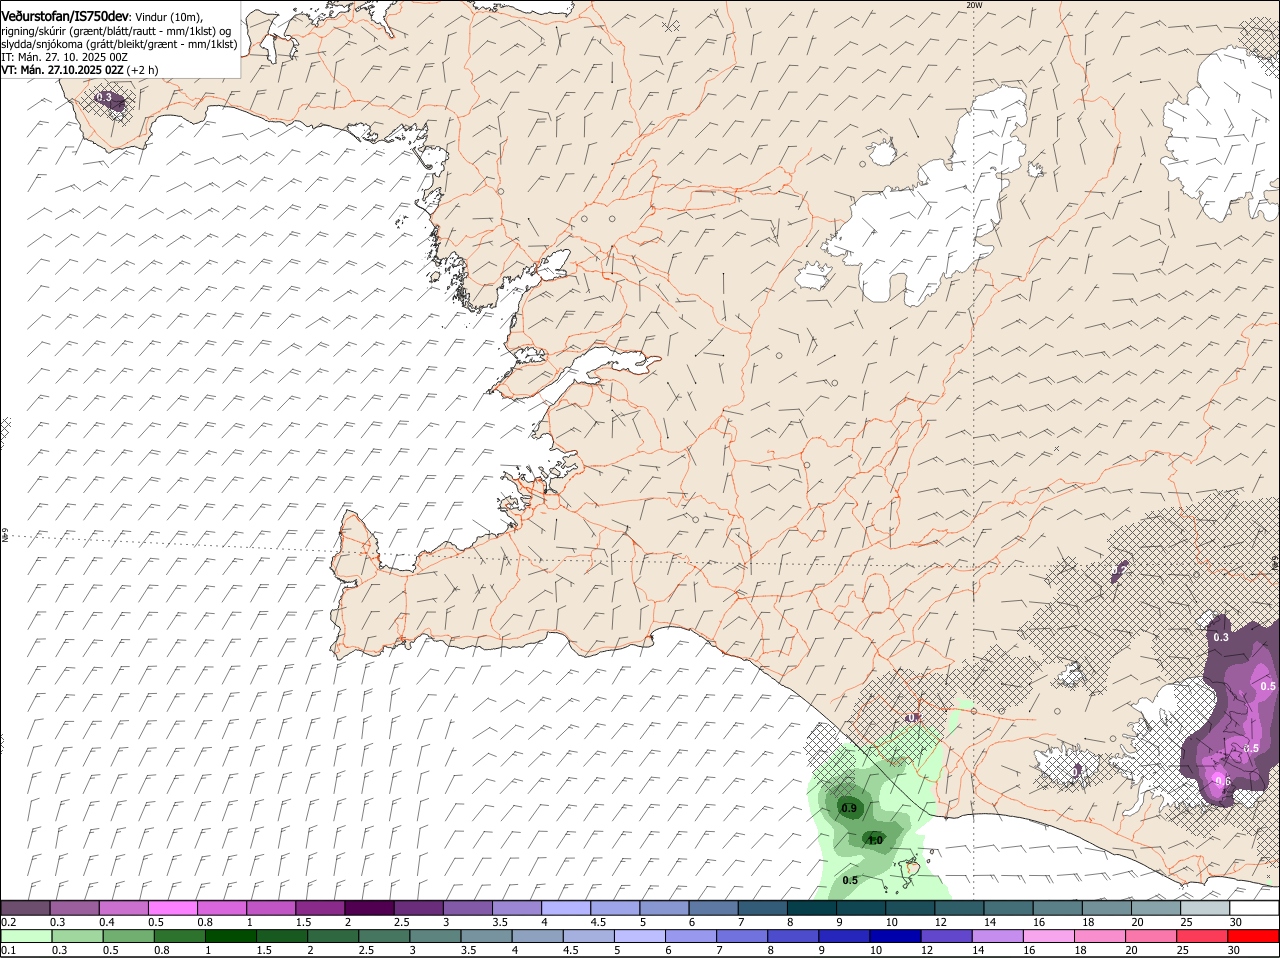Click the Veðurstofan/IS750dev map title

65,16
